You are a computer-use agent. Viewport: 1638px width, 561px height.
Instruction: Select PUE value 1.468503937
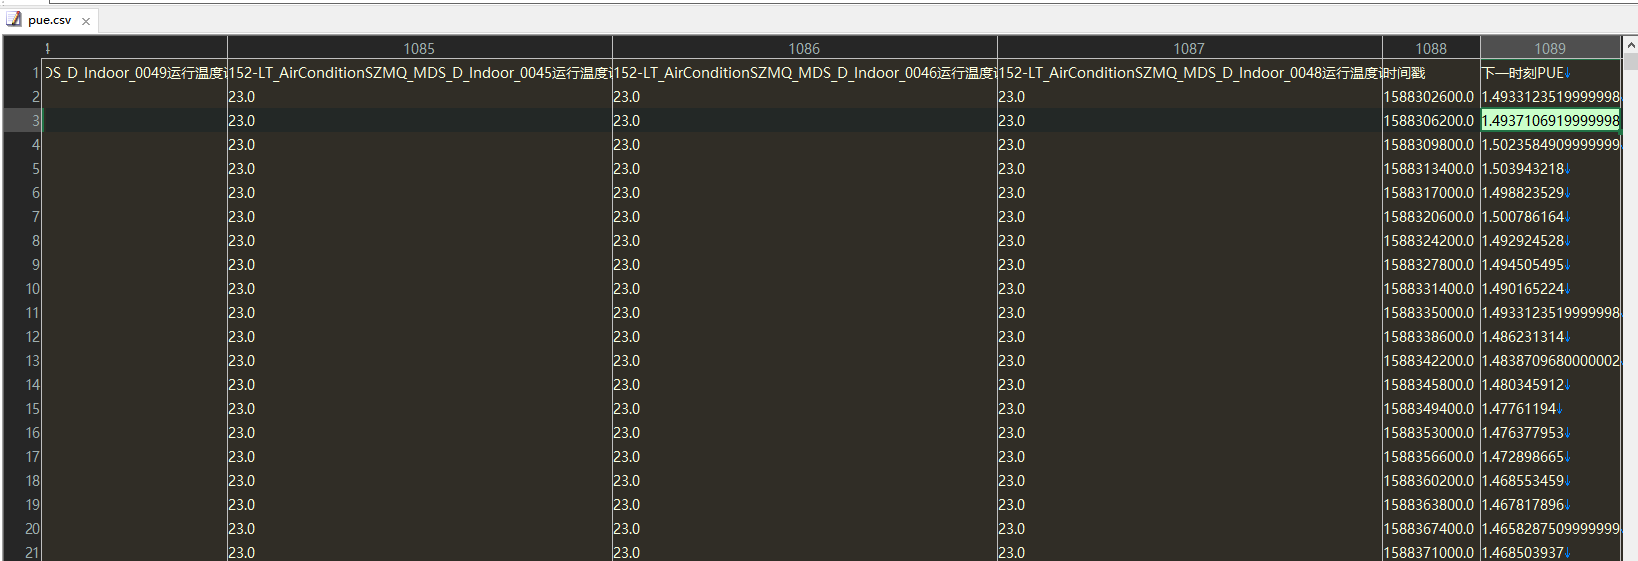(1550, 552)
